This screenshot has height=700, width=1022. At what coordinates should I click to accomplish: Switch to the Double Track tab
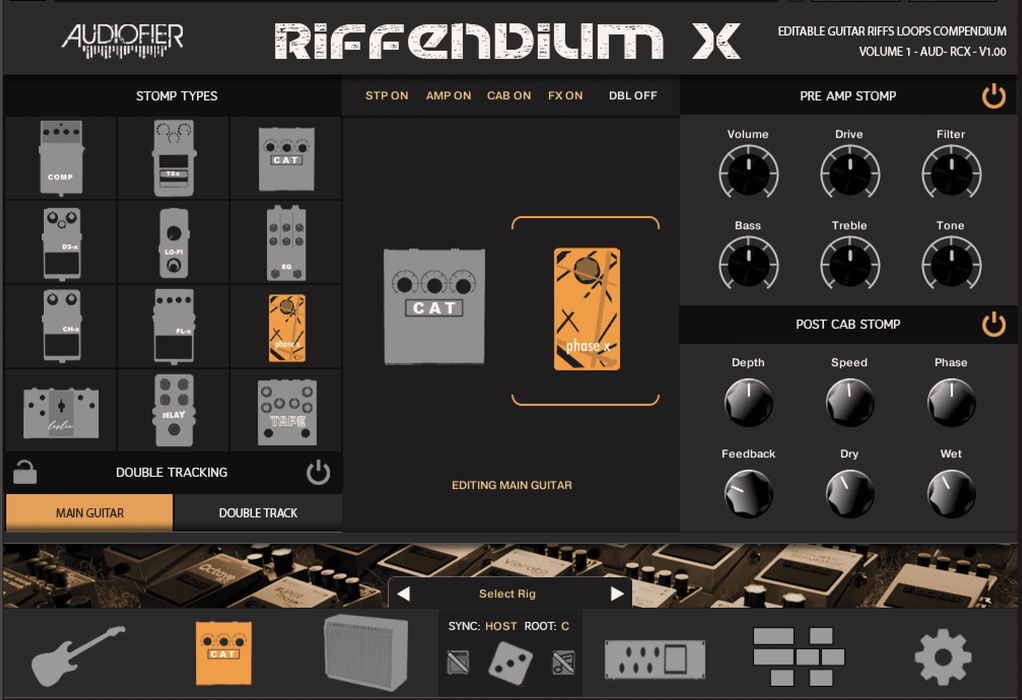pyautogui.click(x=258, y=513)
